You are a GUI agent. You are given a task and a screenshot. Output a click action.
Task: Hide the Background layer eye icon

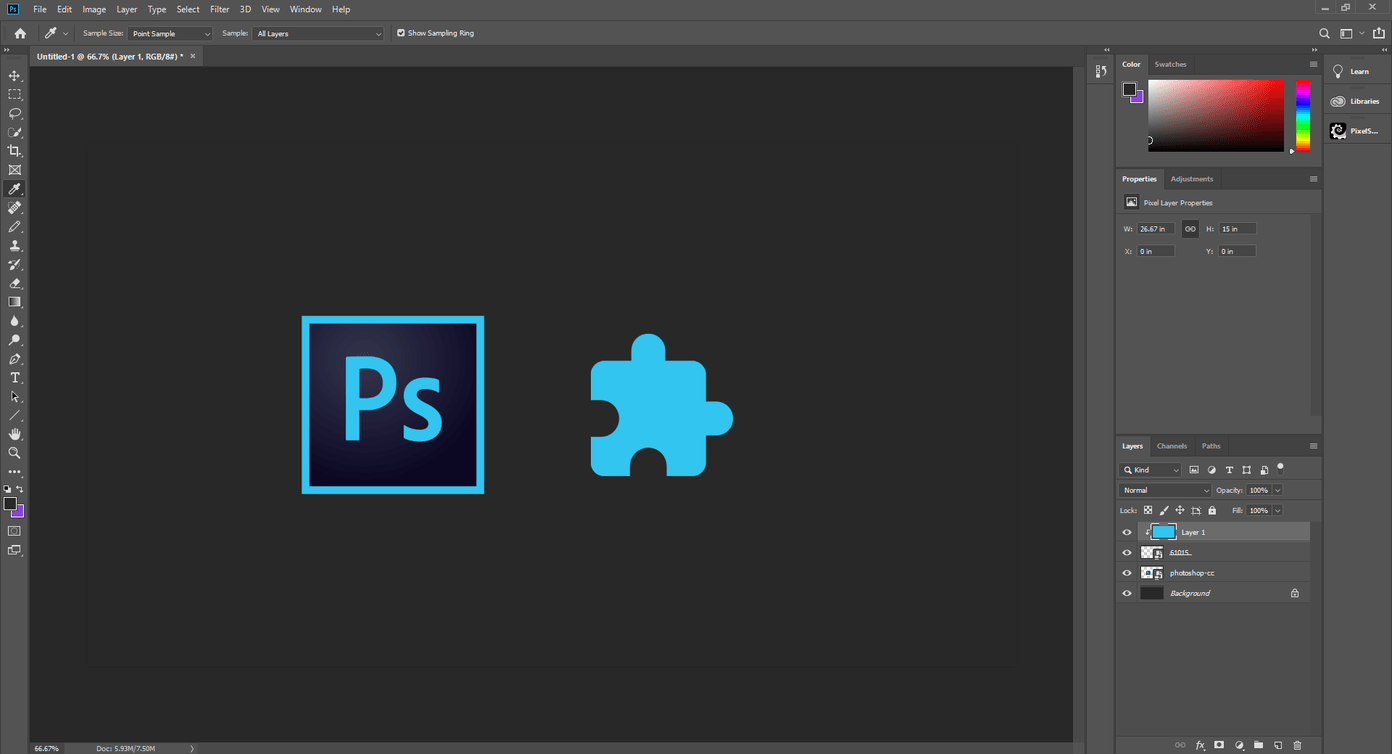1127,593
